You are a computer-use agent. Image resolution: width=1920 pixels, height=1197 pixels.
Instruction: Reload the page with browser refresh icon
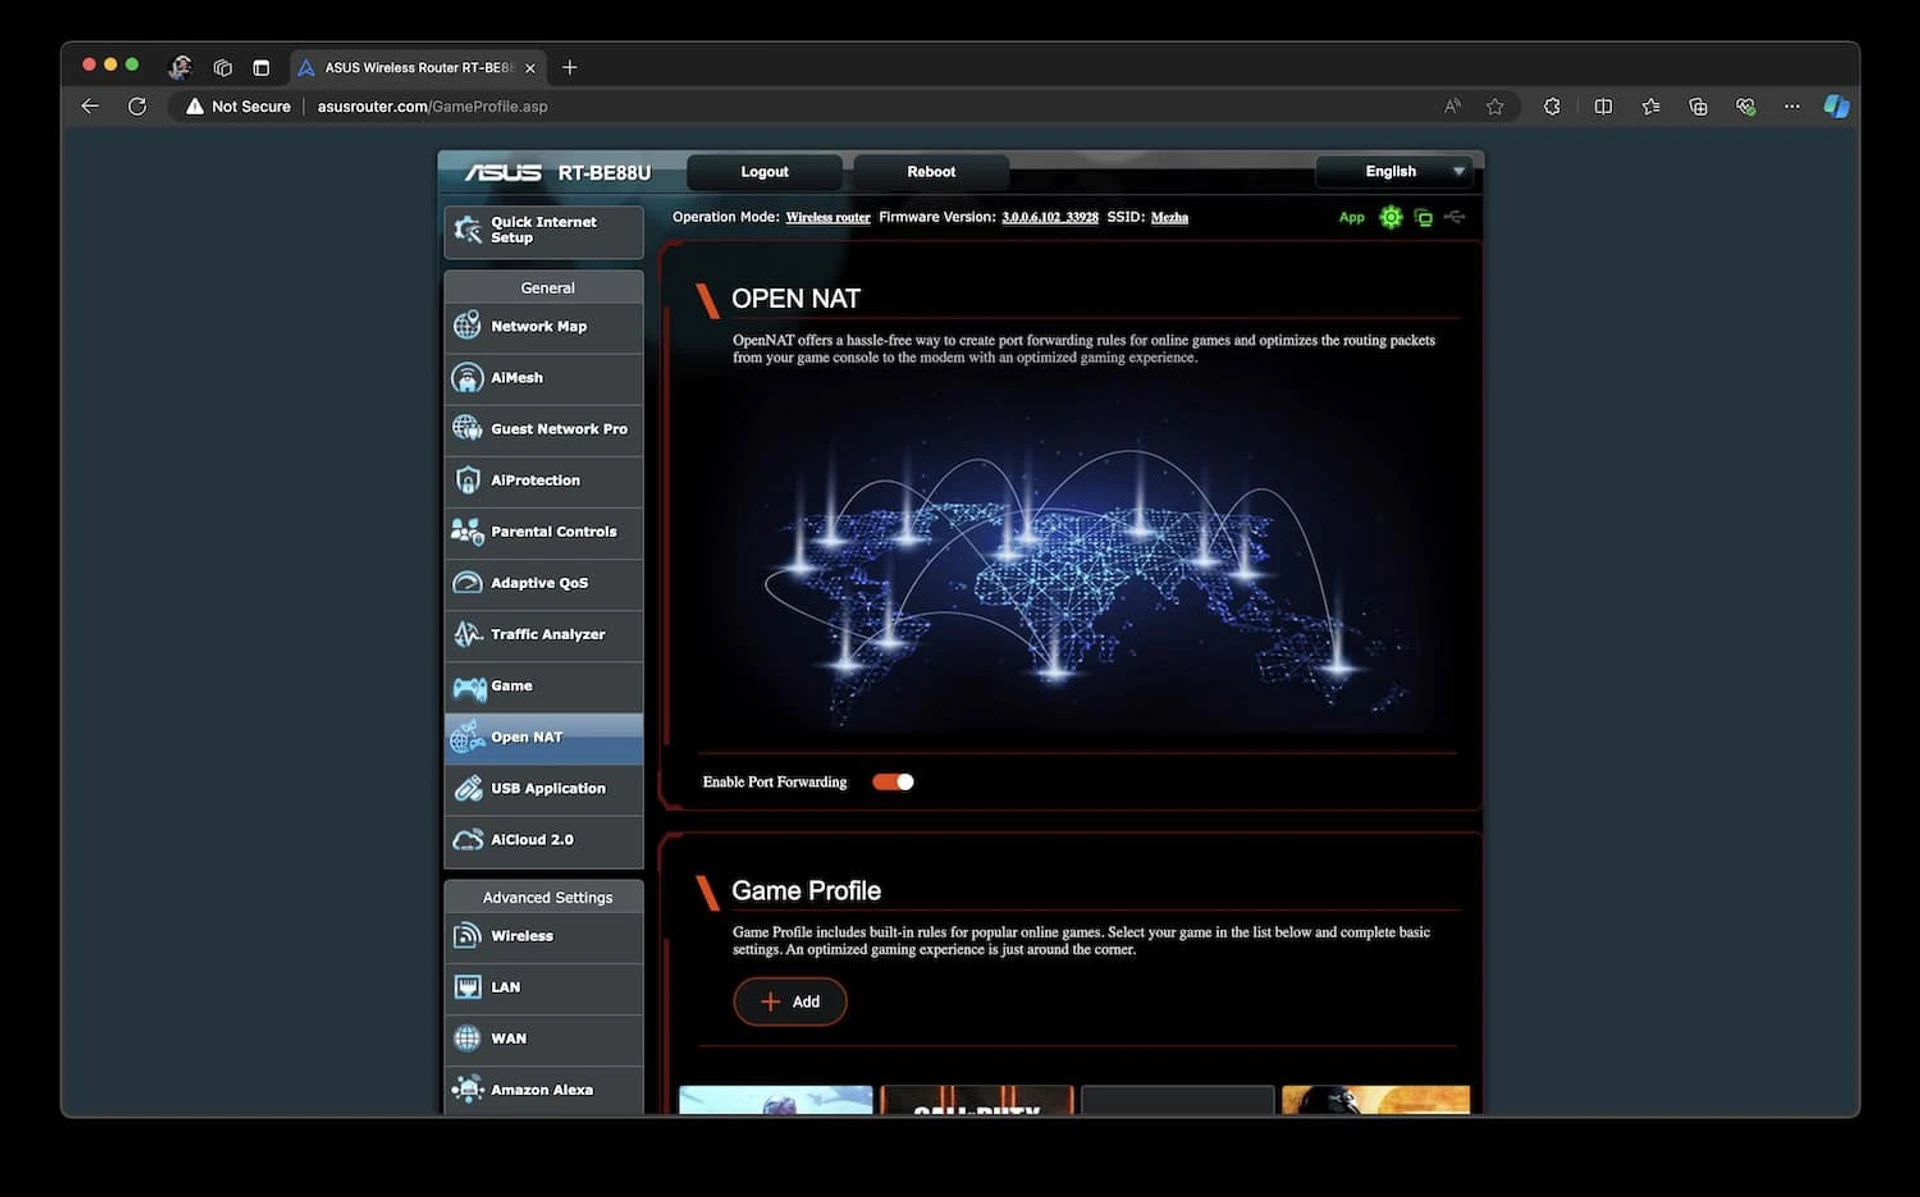(x=137, y=106)
